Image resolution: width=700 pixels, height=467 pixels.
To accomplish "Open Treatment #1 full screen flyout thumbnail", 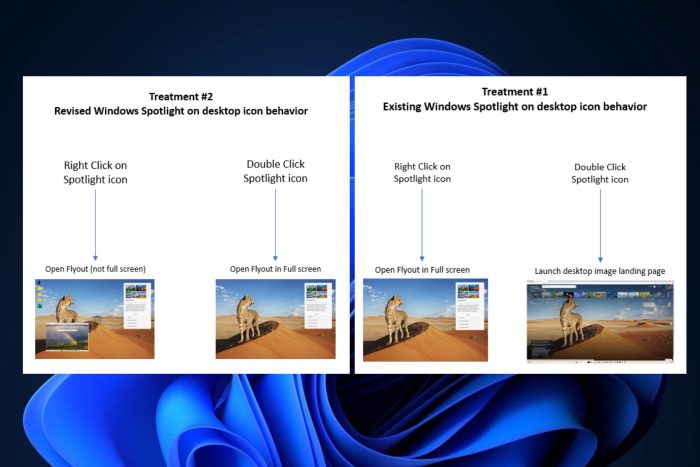I will (x=425, y=320).
